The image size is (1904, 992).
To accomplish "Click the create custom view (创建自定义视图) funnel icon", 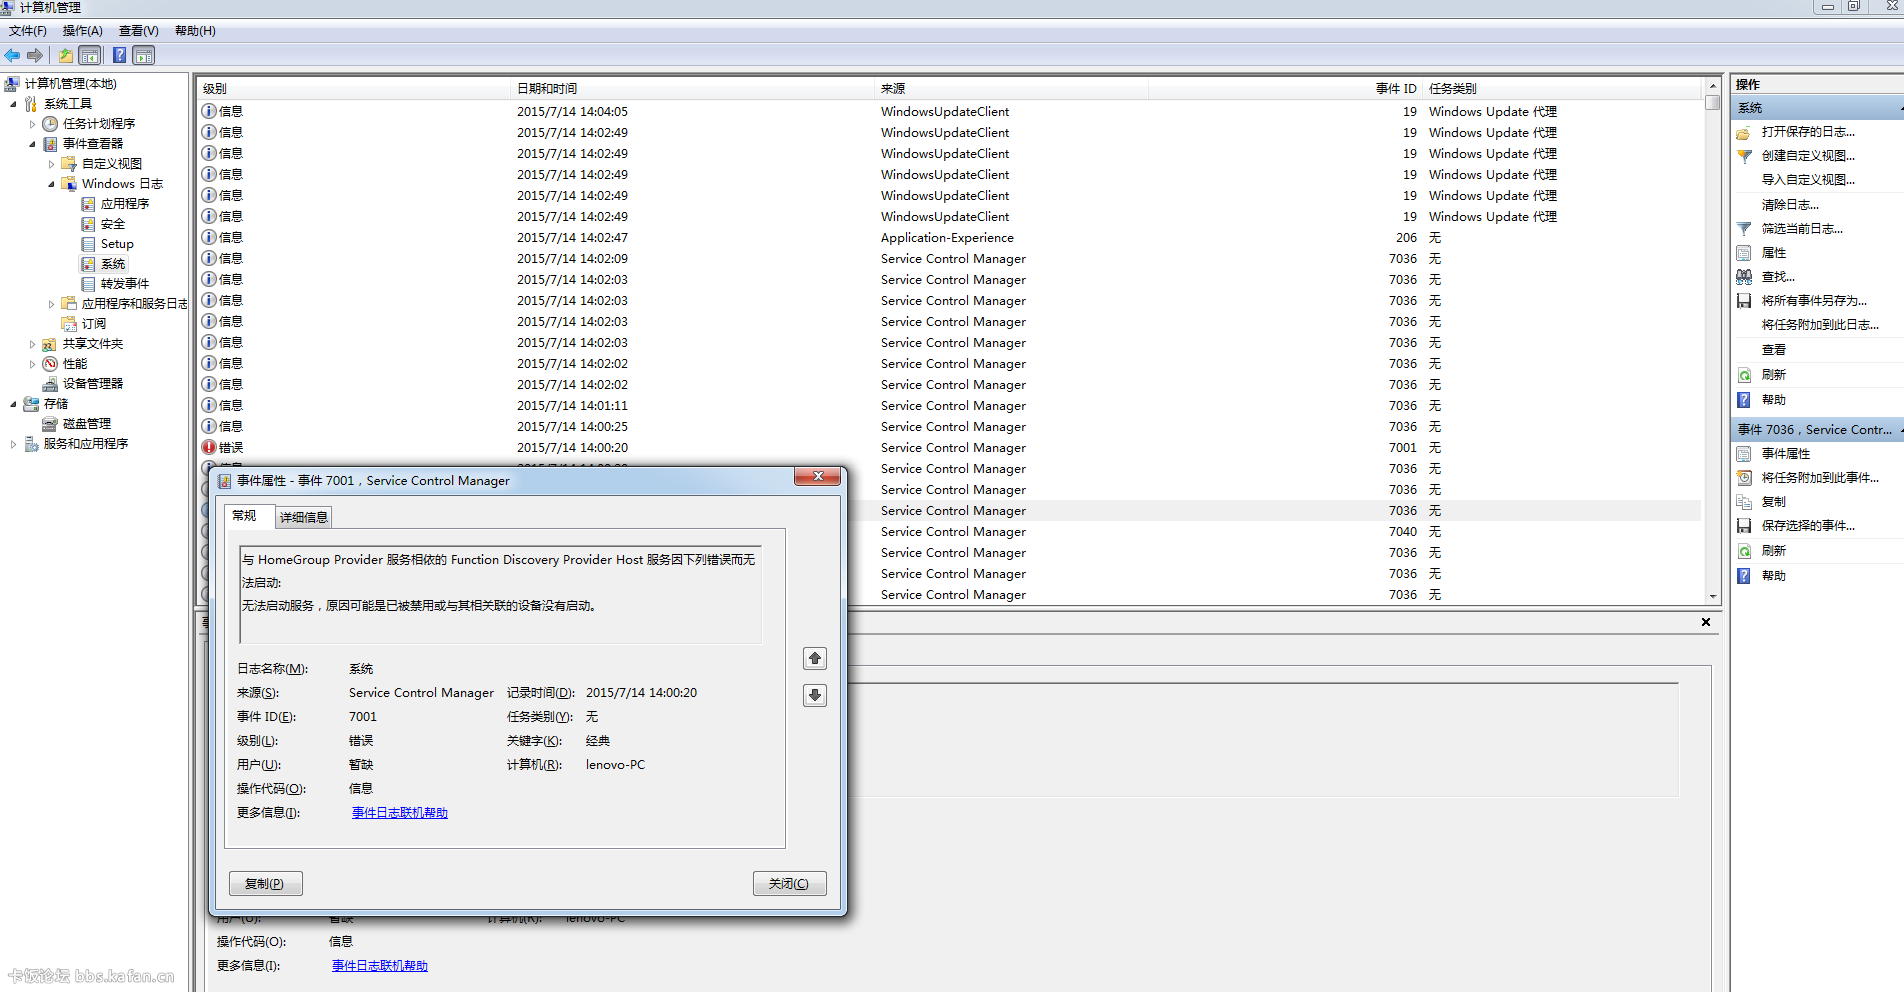I will click(x=1744, y=156).
